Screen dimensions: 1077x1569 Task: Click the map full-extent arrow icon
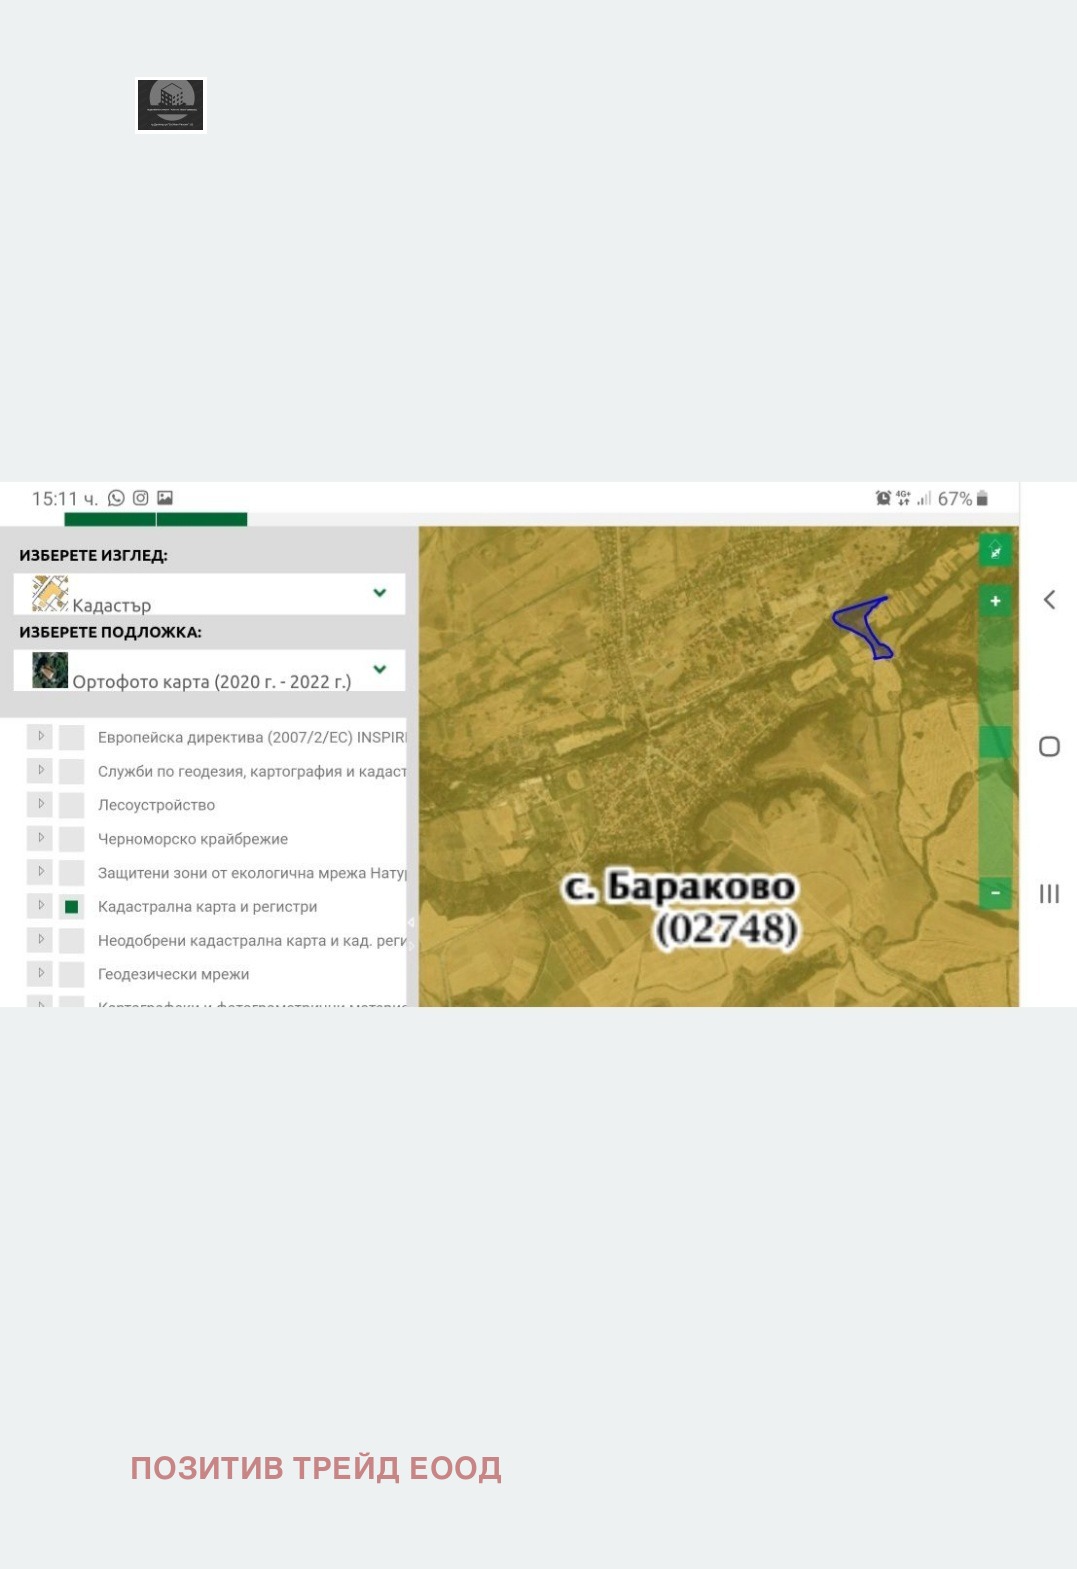995,551
